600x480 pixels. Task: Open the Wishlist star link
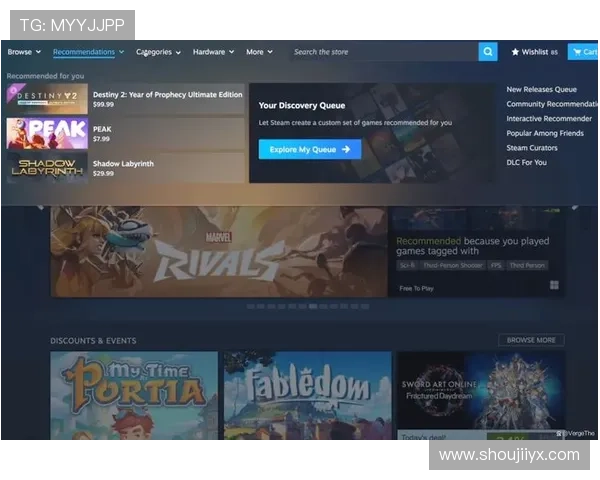click(530, 52)
